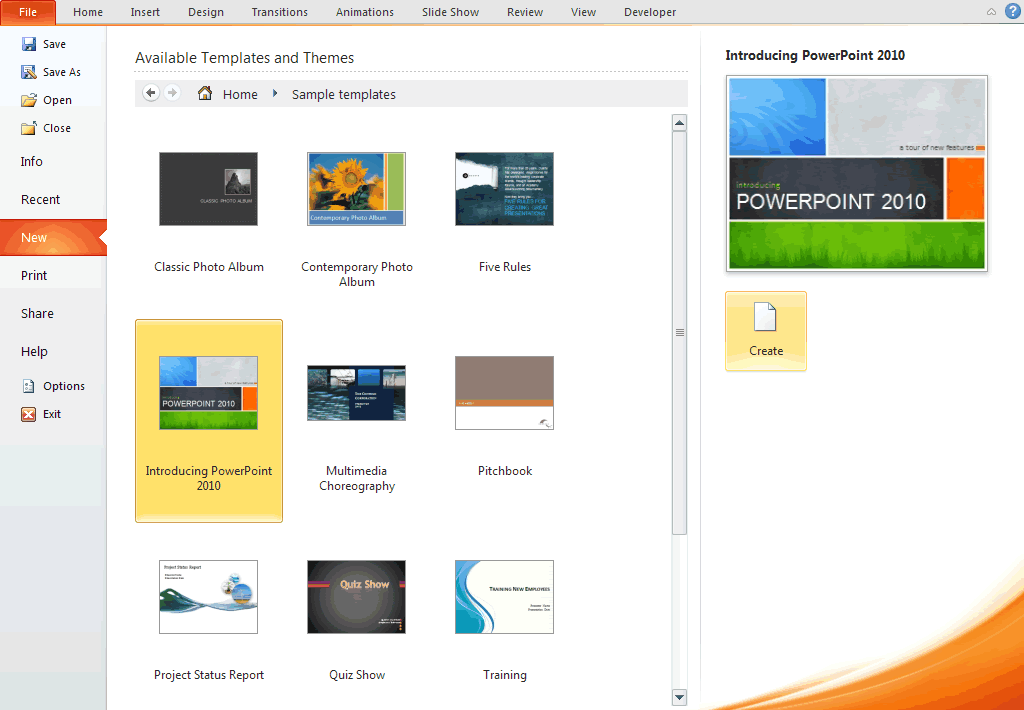
Task: Click the Save As icon
Action: [x=28, y=72]
